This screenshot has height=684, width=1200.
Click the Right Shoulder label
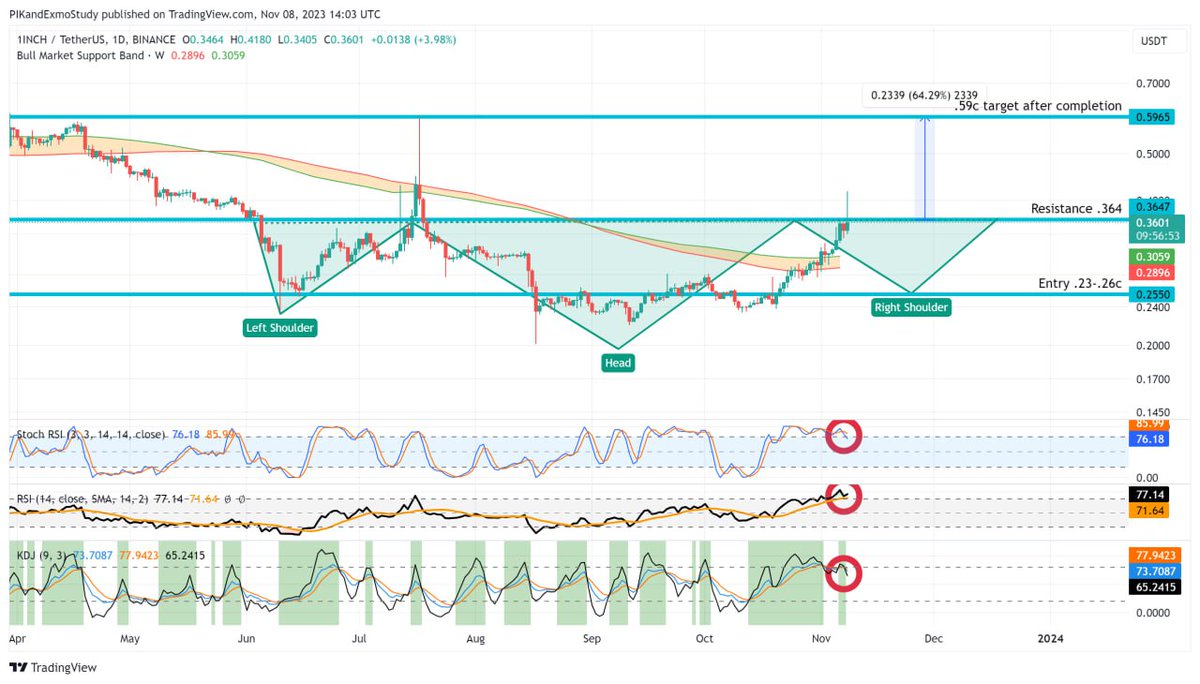[x=911, y=307]
